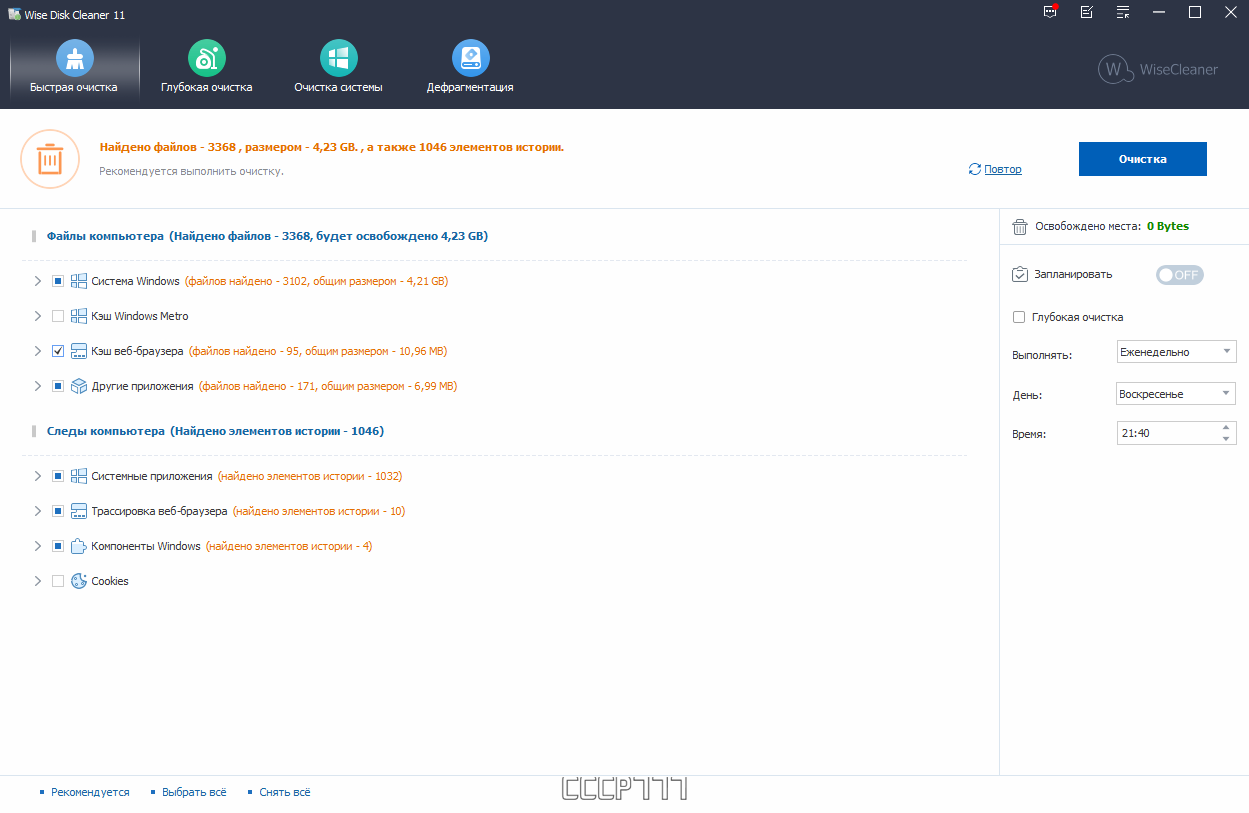This screenshot has height=813, width=1249.
Task: Open the Быстрая очистка tab
Action: [74, 67]
